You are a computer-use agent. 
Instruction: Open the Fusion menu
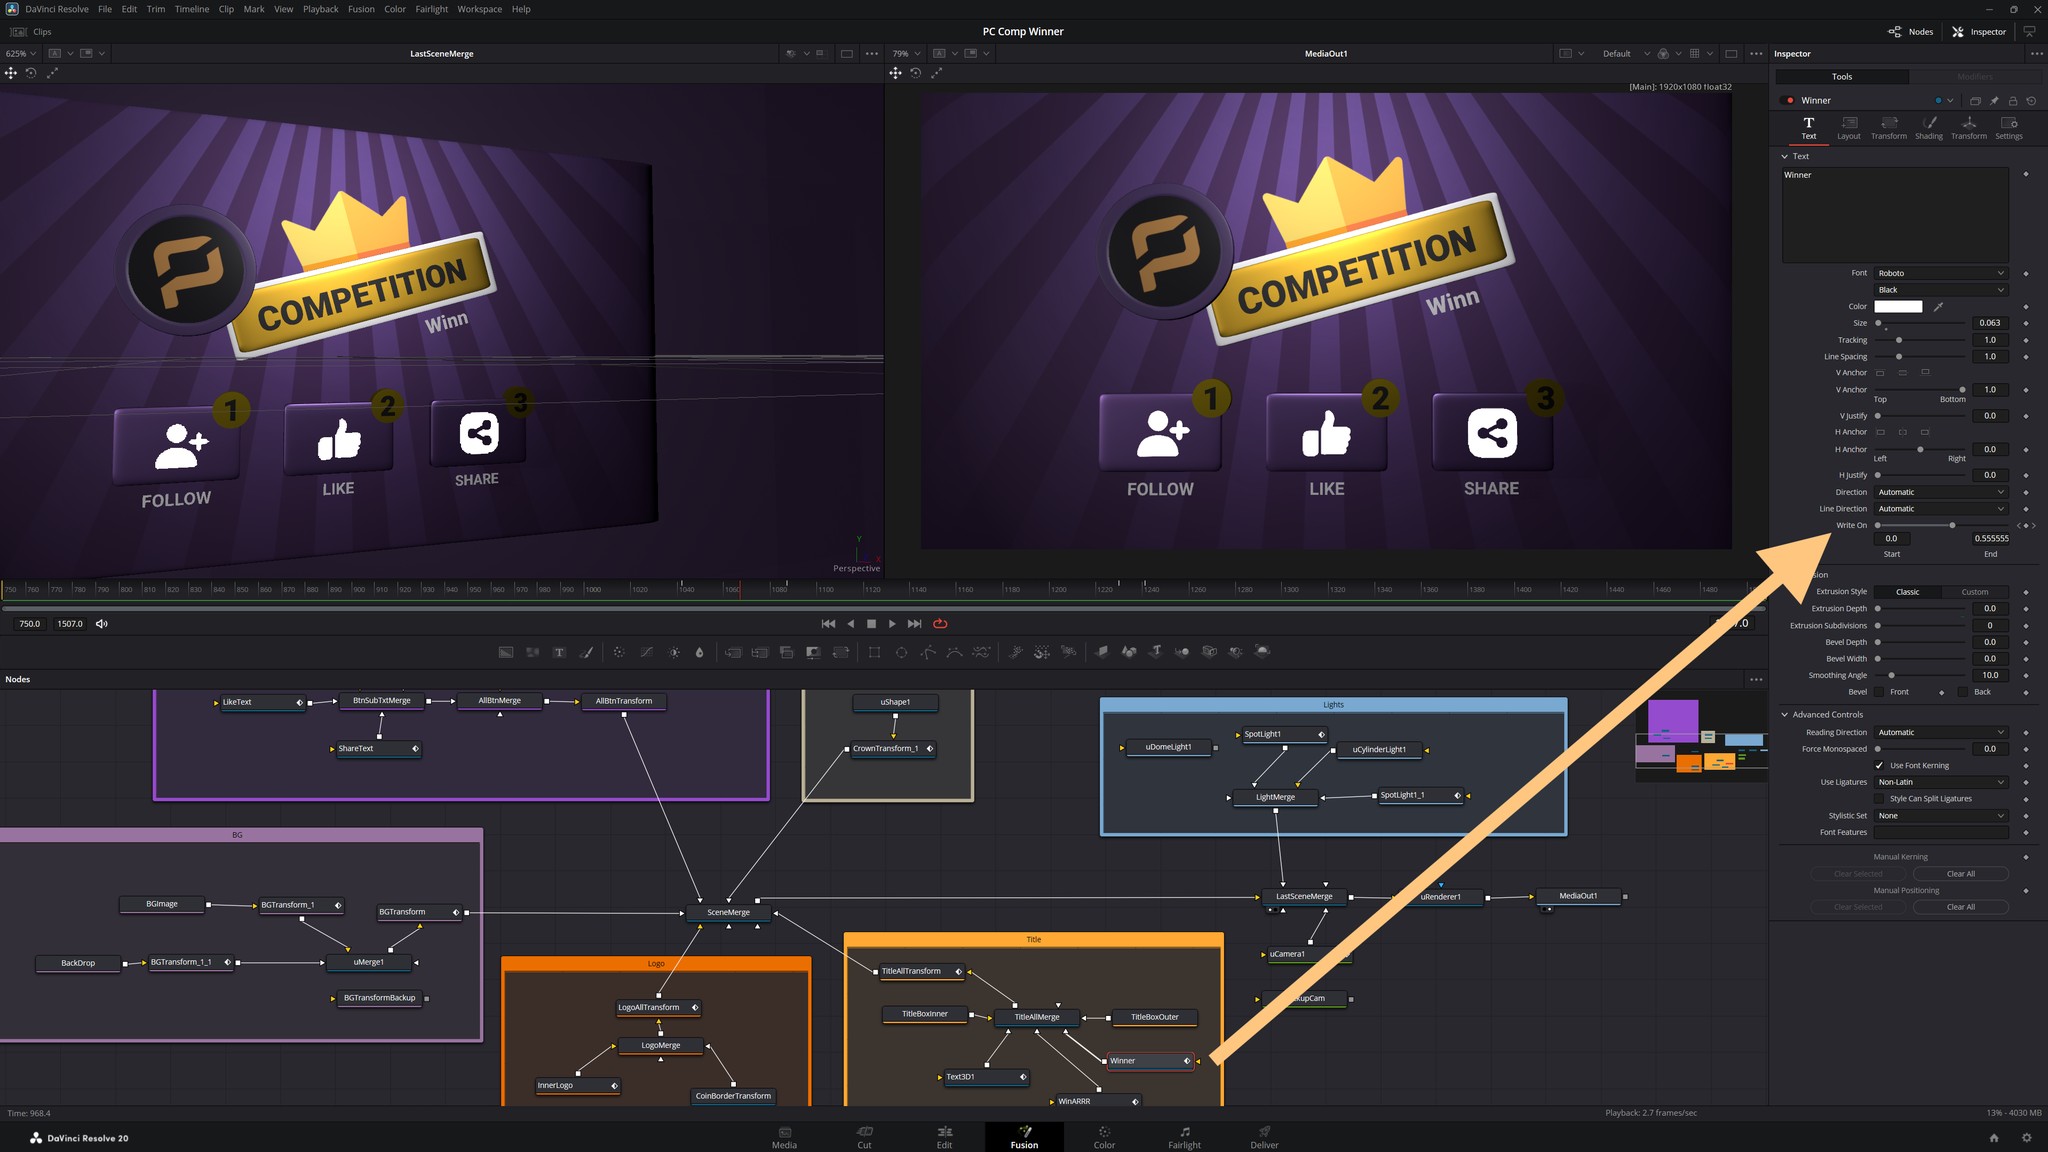(x=361, y=9)
